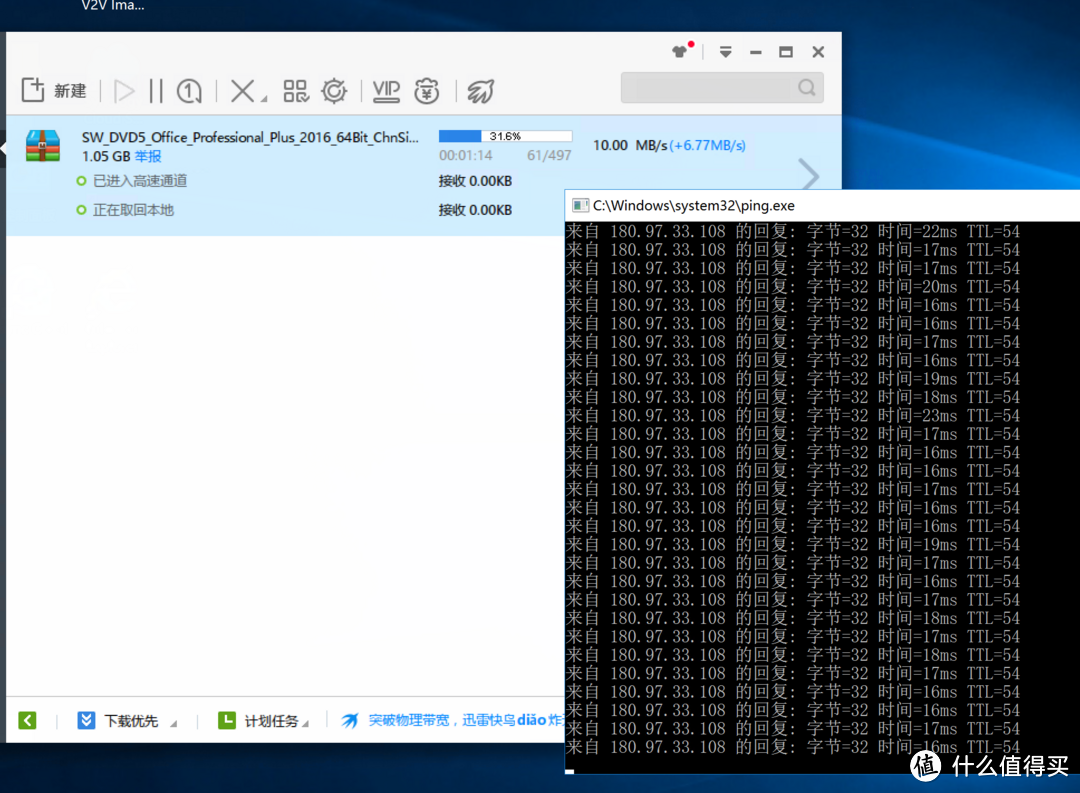This screenshot has width=1080, height=793.
Task: Click the 1.05 GB file size text
Action: pyautogui.click(x=106, y=156)
